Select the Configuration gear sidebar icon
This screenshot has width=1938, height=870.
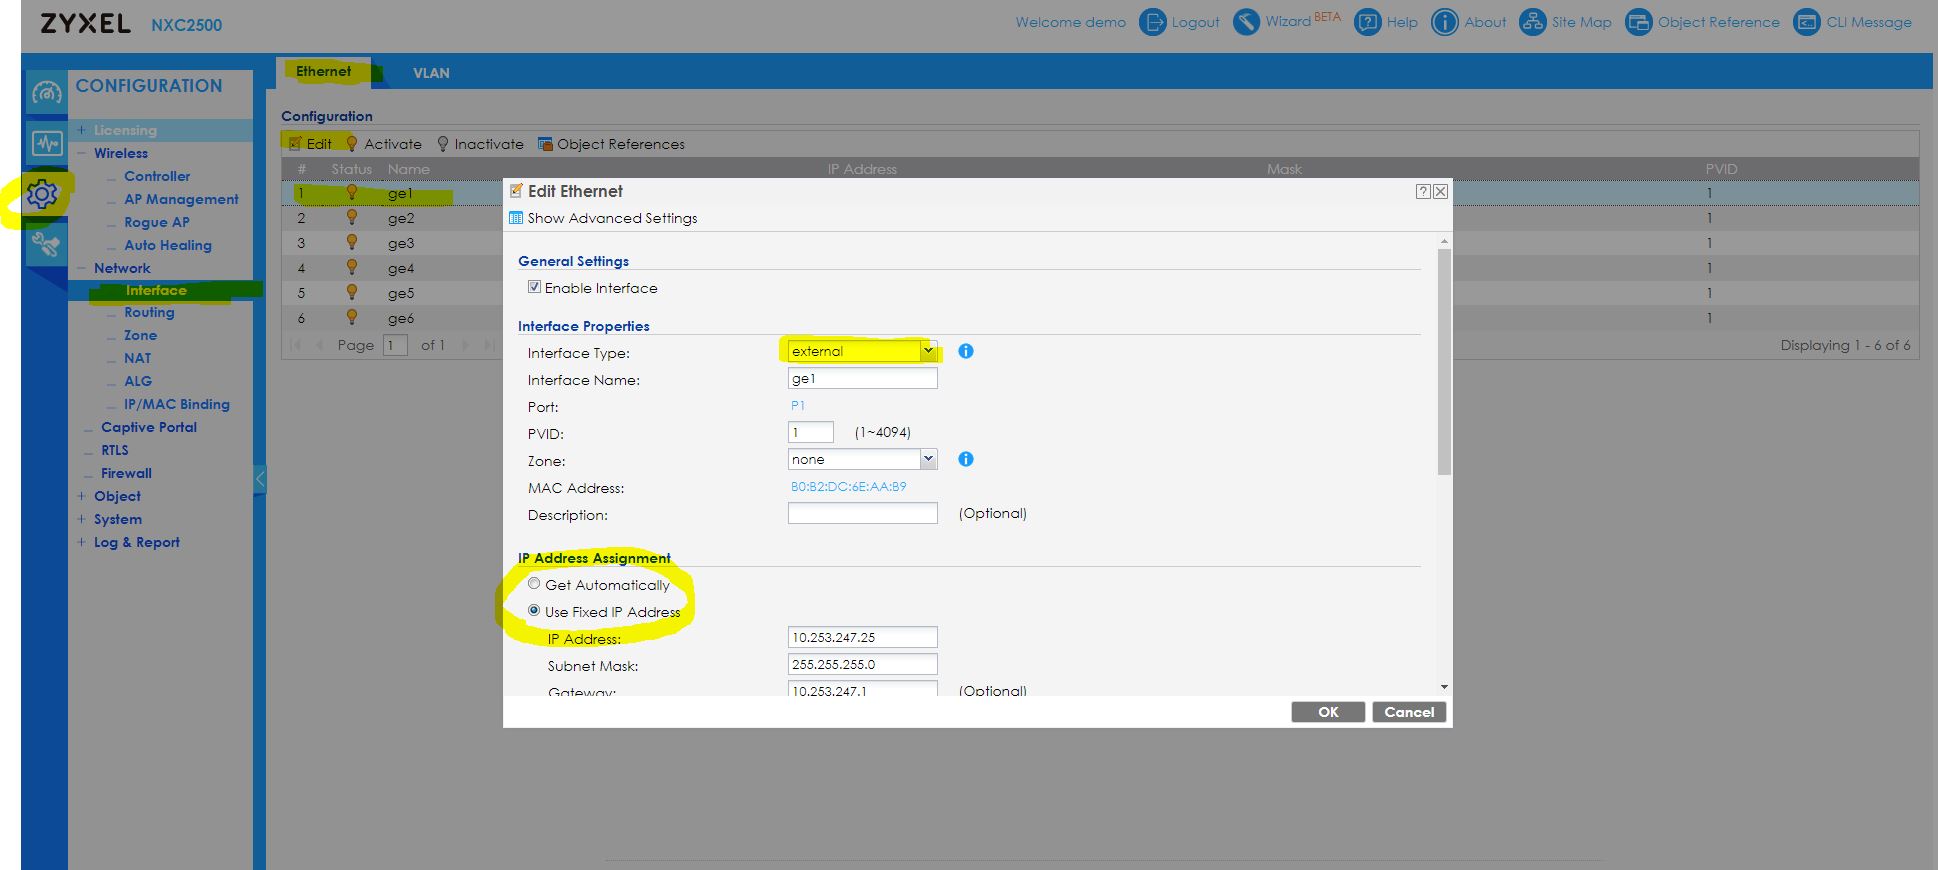coord(42,194)
